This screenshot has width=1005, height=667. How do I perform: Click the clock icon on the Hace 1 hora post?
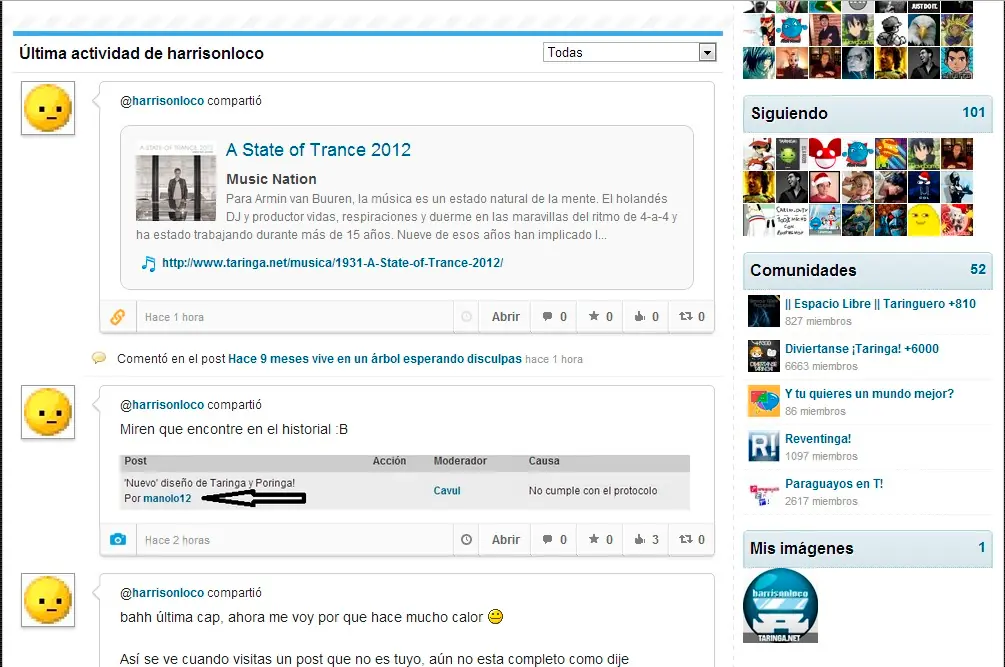467,317
